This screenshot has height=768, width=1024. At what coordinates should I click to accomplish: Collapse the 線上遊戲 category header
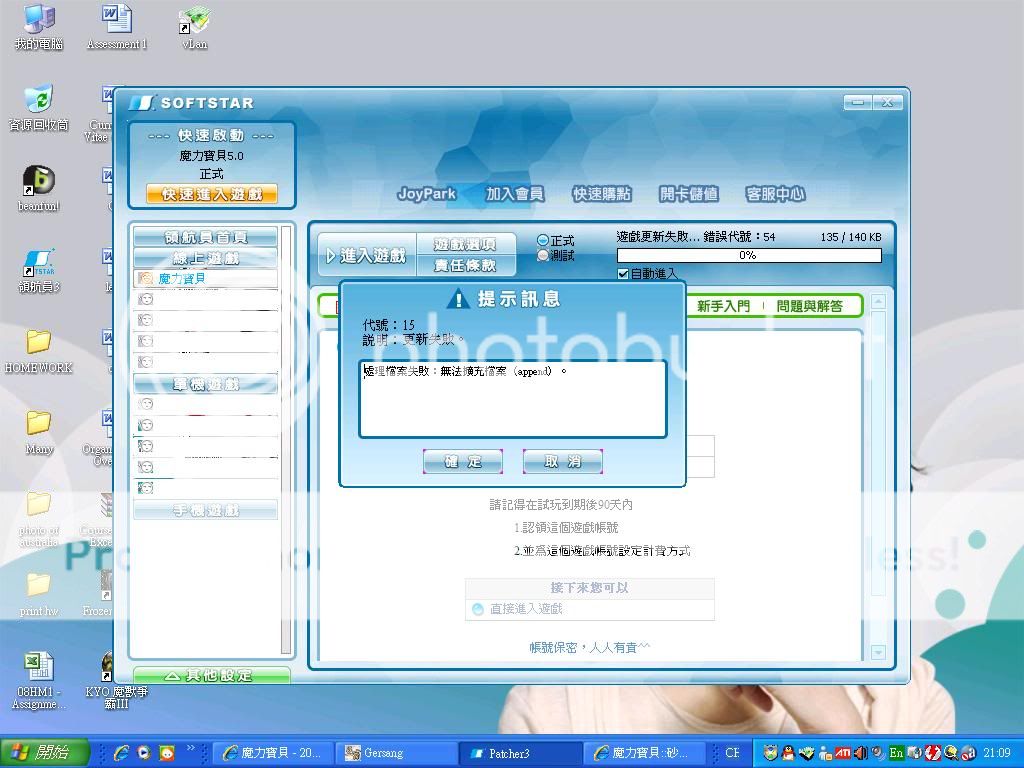click(206, 258)
